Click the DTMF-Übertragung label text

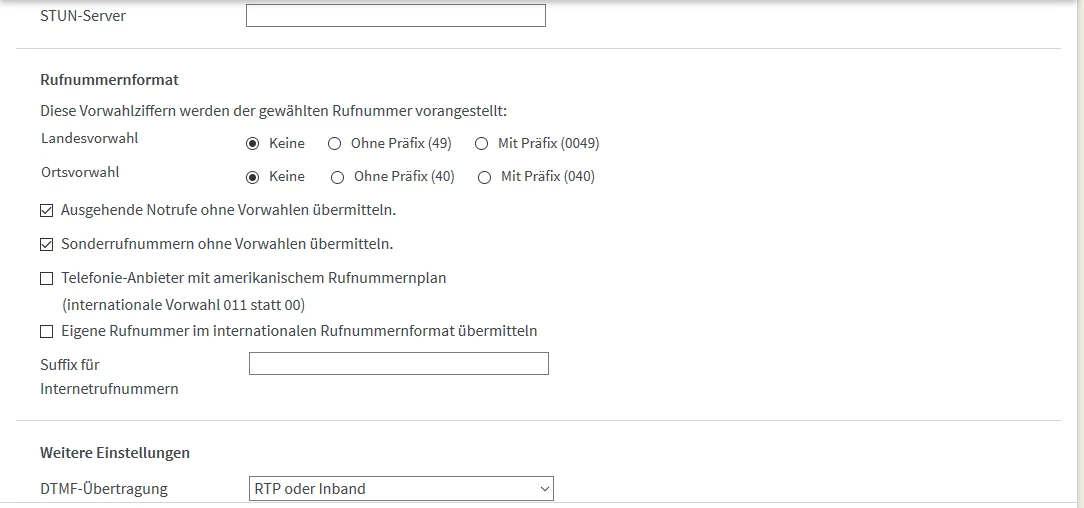click(104, 489)
